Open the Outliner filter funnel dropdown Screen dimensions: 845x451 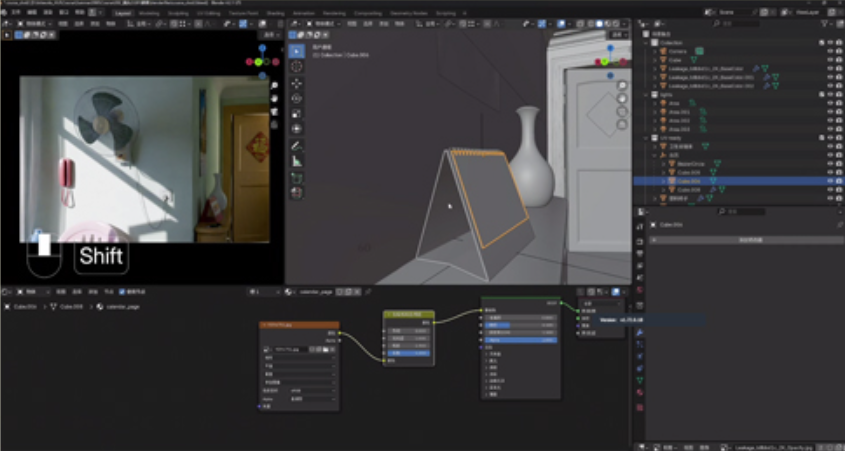click(x=827, y=24)
